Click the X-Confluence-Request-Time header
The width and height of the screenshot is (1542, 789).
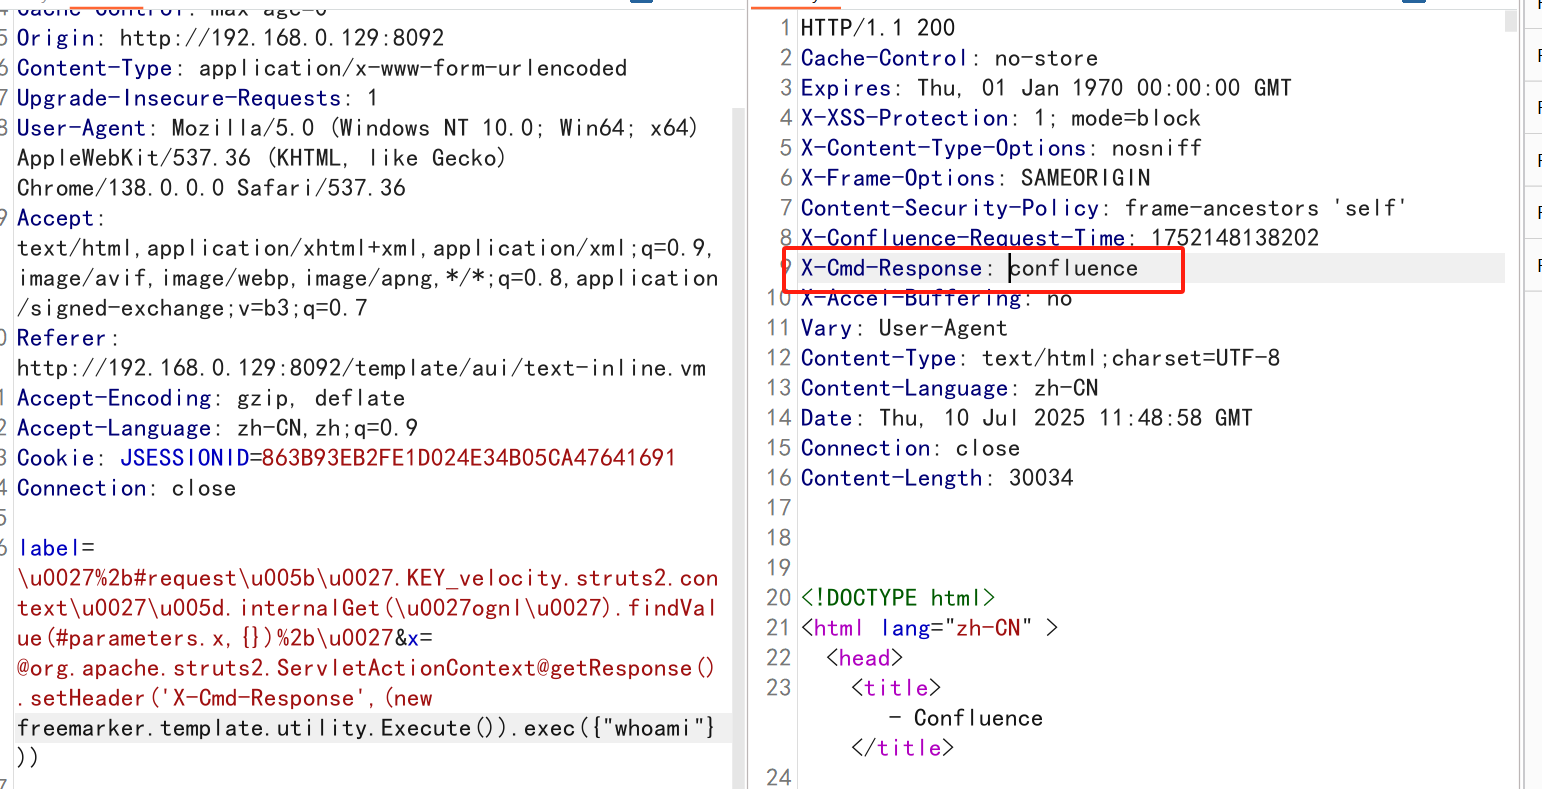(x=1060, y=238)
